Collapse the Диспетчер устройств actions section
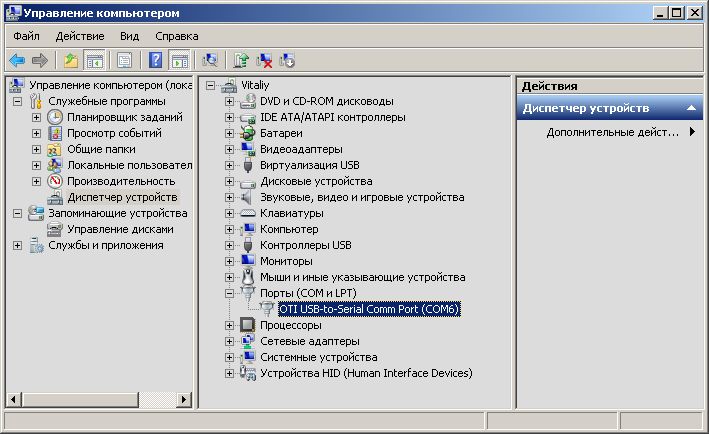709x434 pixels. [691, 108]
